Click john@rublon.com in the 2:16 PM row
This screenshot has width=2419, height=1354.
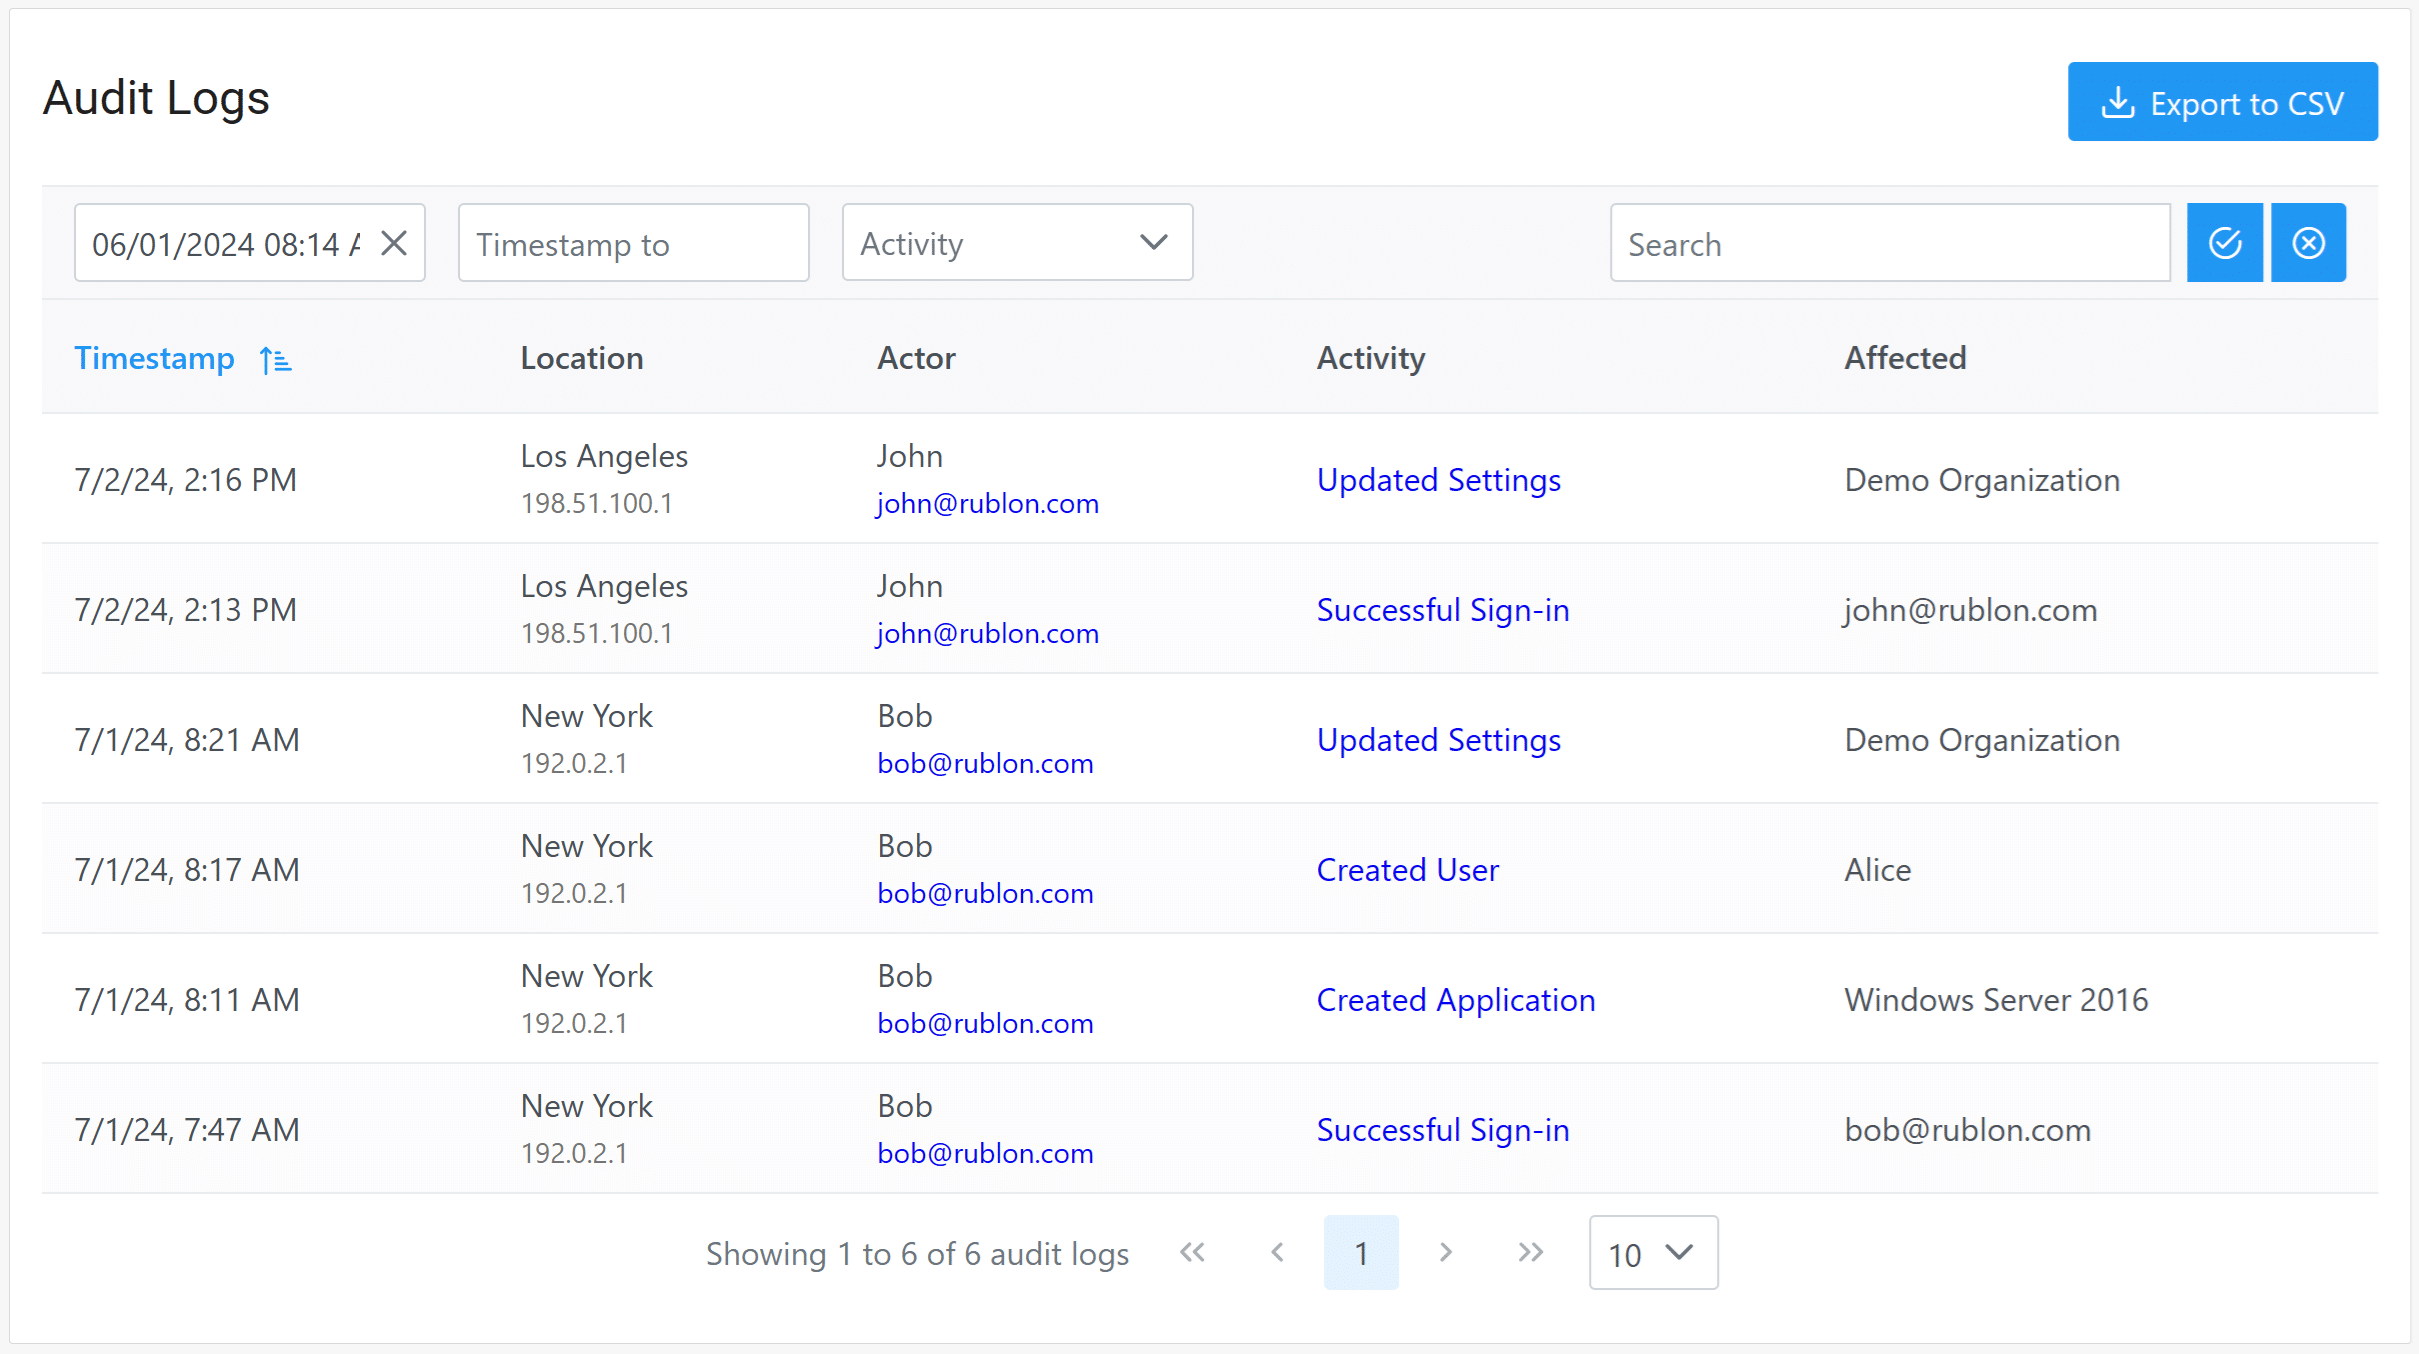(987, 503)
